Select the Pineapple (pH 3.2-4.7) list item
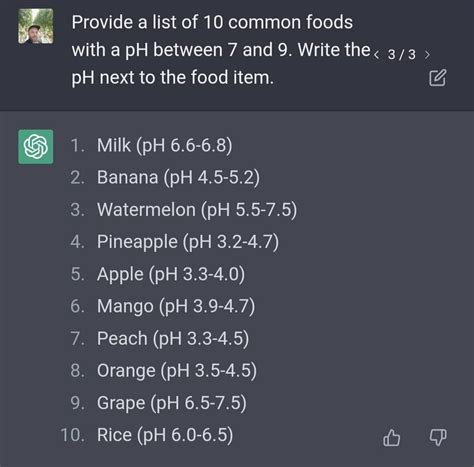The image size is (474, 467). [188, 242]
